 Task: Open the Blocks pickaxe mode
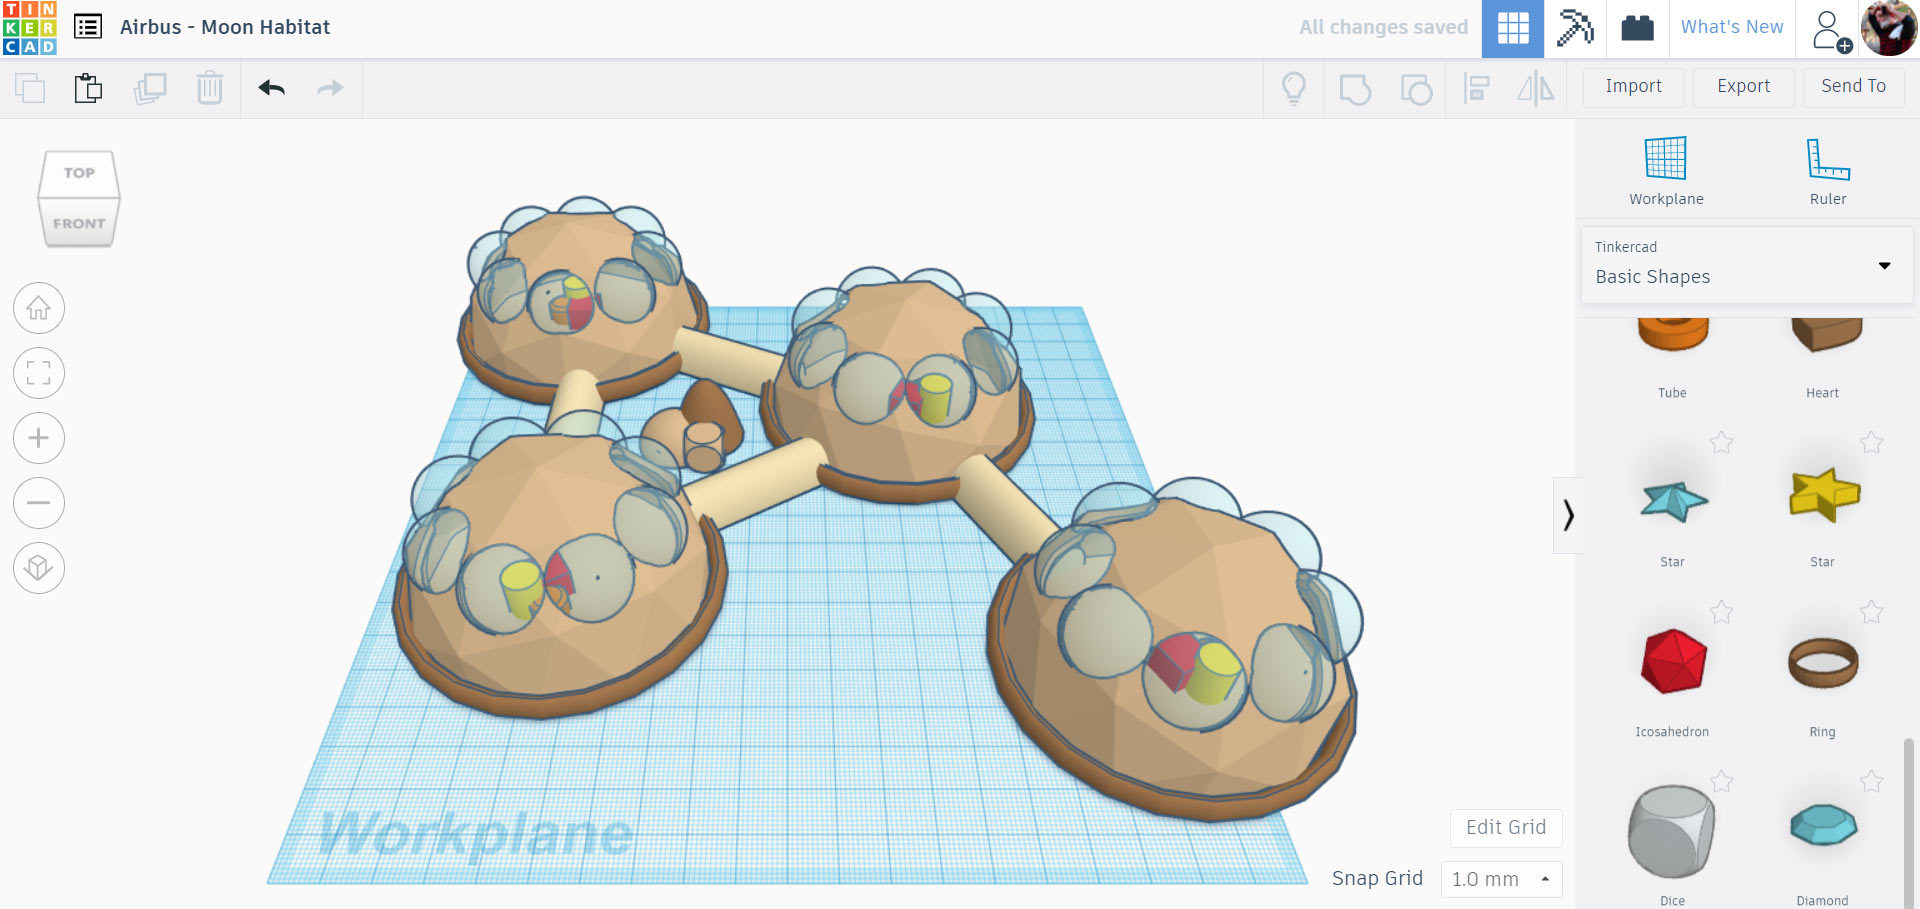1575,28
